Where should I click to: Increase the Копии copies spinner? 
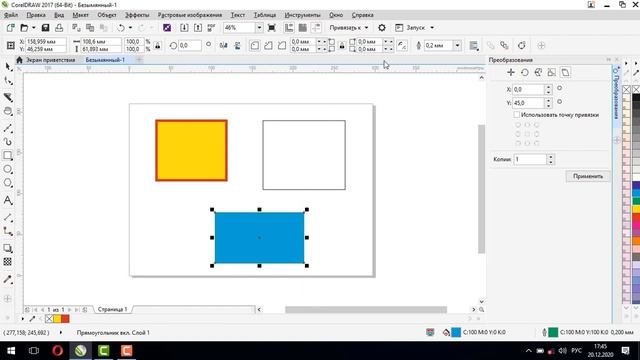tap(551, 157)
